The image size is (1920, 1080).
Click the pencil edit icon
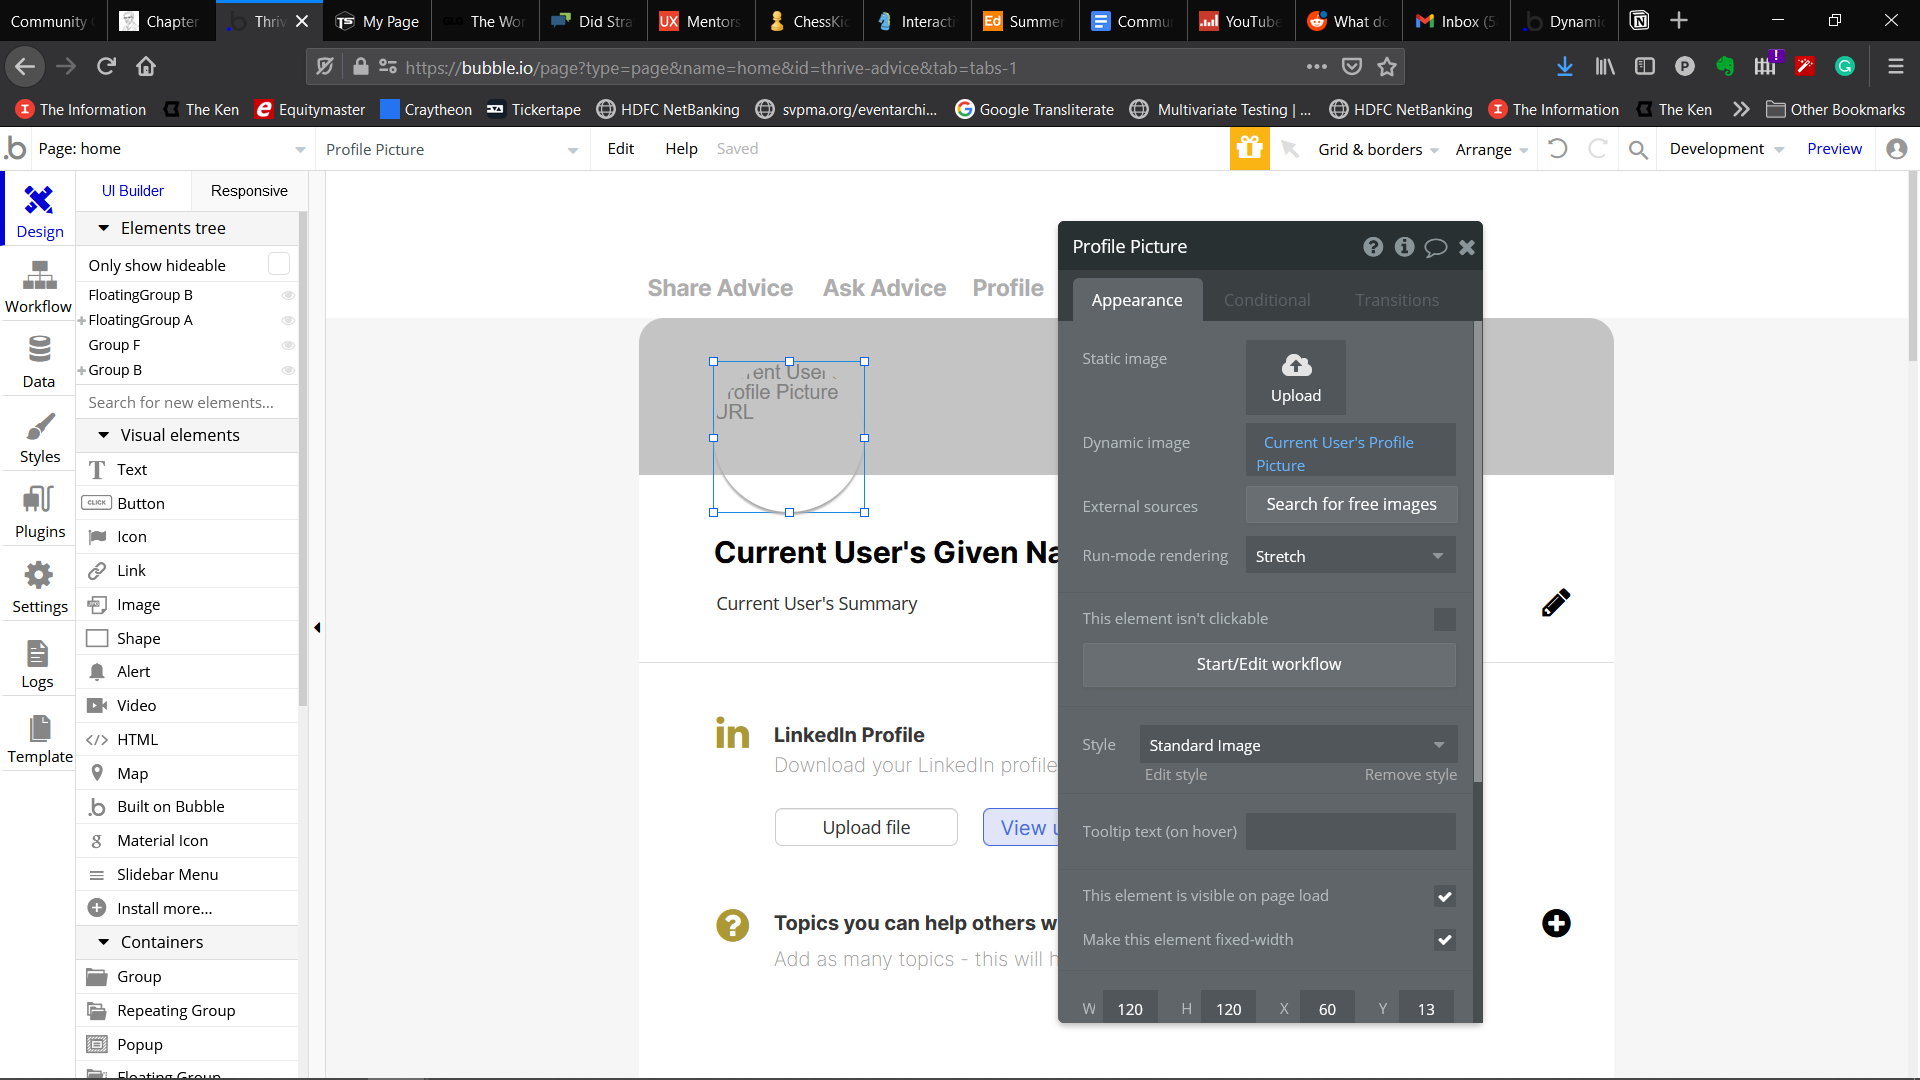(1555, 602)
